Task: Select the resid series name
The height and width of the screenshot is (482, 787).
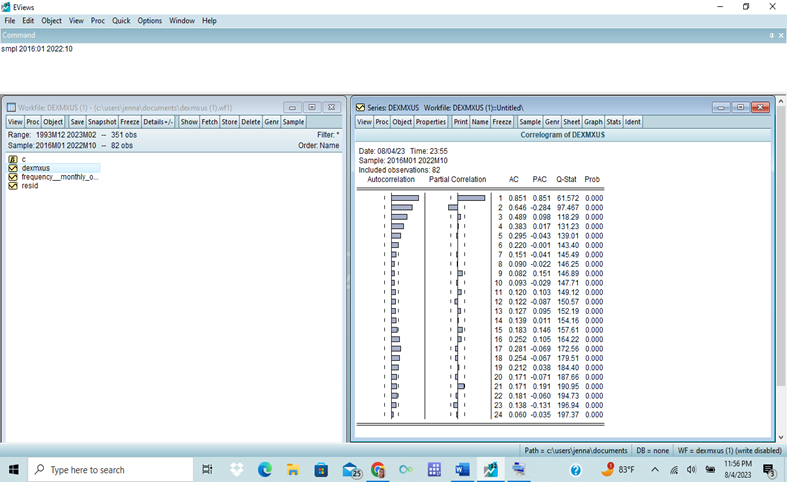Action: pos(30,186)
